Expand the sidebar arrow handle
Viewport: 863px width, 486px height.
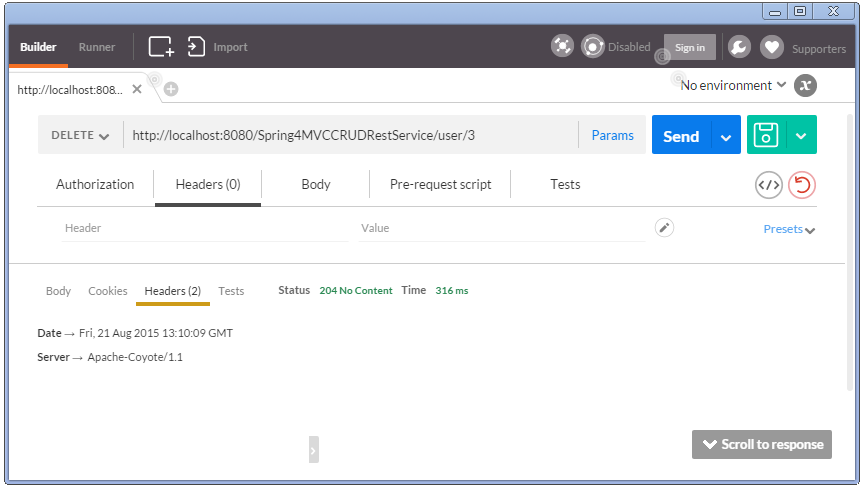(314, 450)
